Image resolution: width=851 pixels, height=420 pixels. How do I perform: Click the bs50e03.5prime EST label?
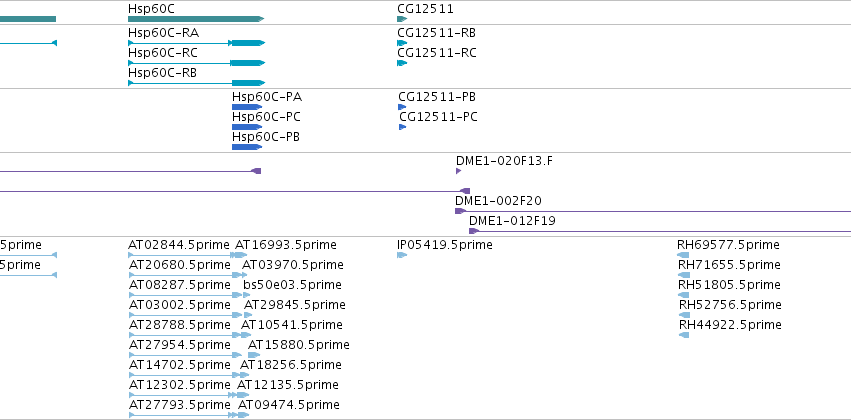tap(293, 285)
